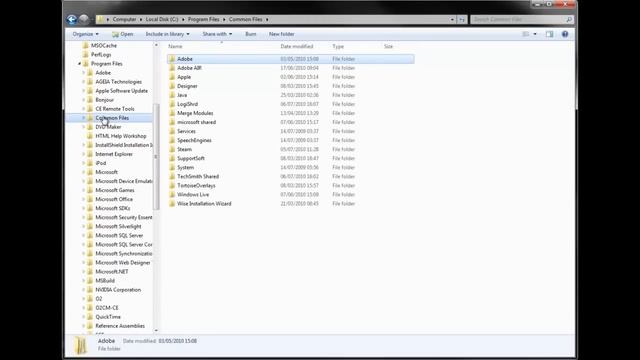This screenshot has width=640, height=360.
Task: Open the Share with menu
Action: tap(217, 34)
